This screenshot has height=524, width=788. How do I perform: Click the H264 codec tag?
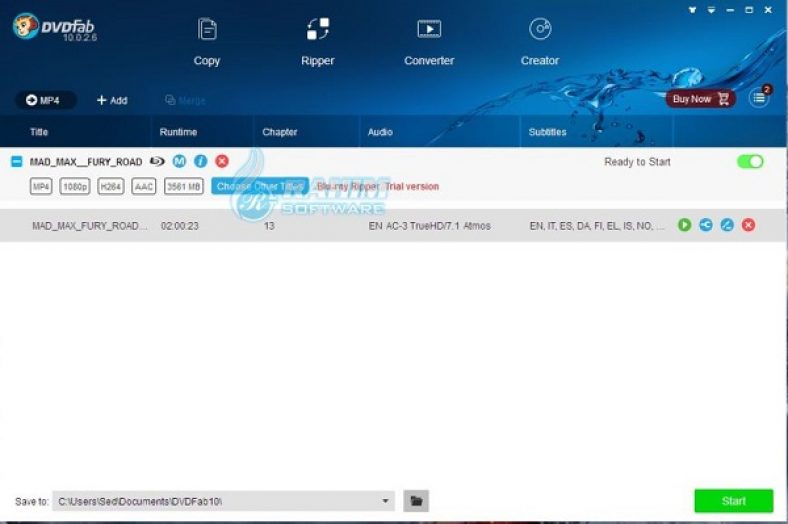click(x=111, y=186)
